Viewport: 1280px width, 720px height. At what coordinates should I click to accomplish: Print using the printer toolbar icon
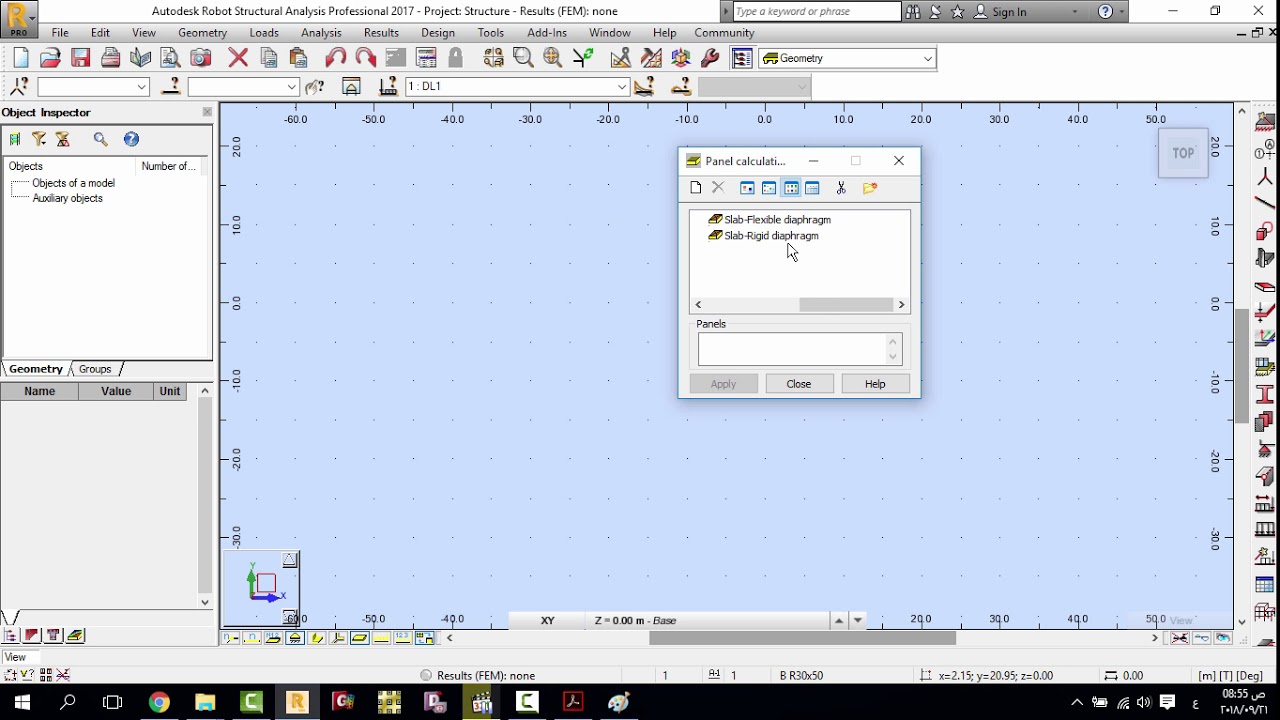click(x=111, y=58)
